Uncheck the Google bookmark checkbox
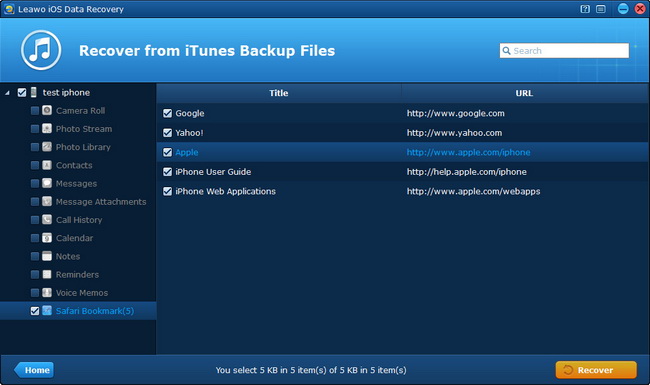This screenshot has height=385, width=650. (167, 114)
